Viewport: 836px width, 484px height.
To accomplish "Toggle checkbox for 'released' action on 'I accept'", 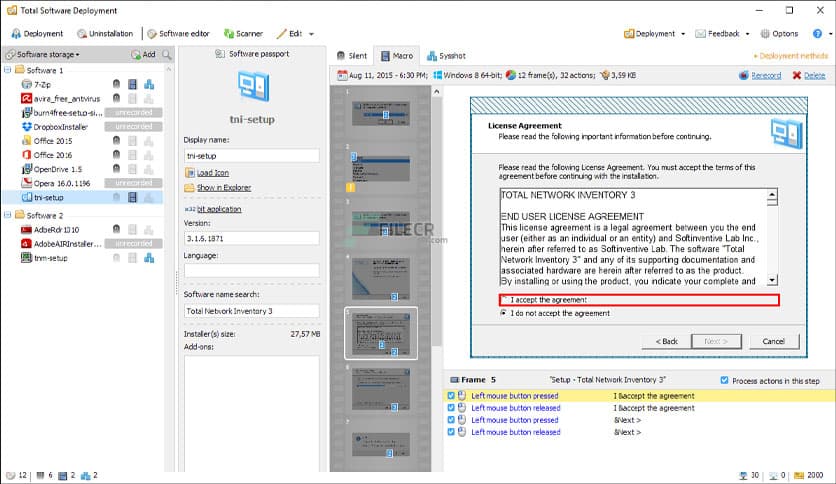I will [451, 408].
